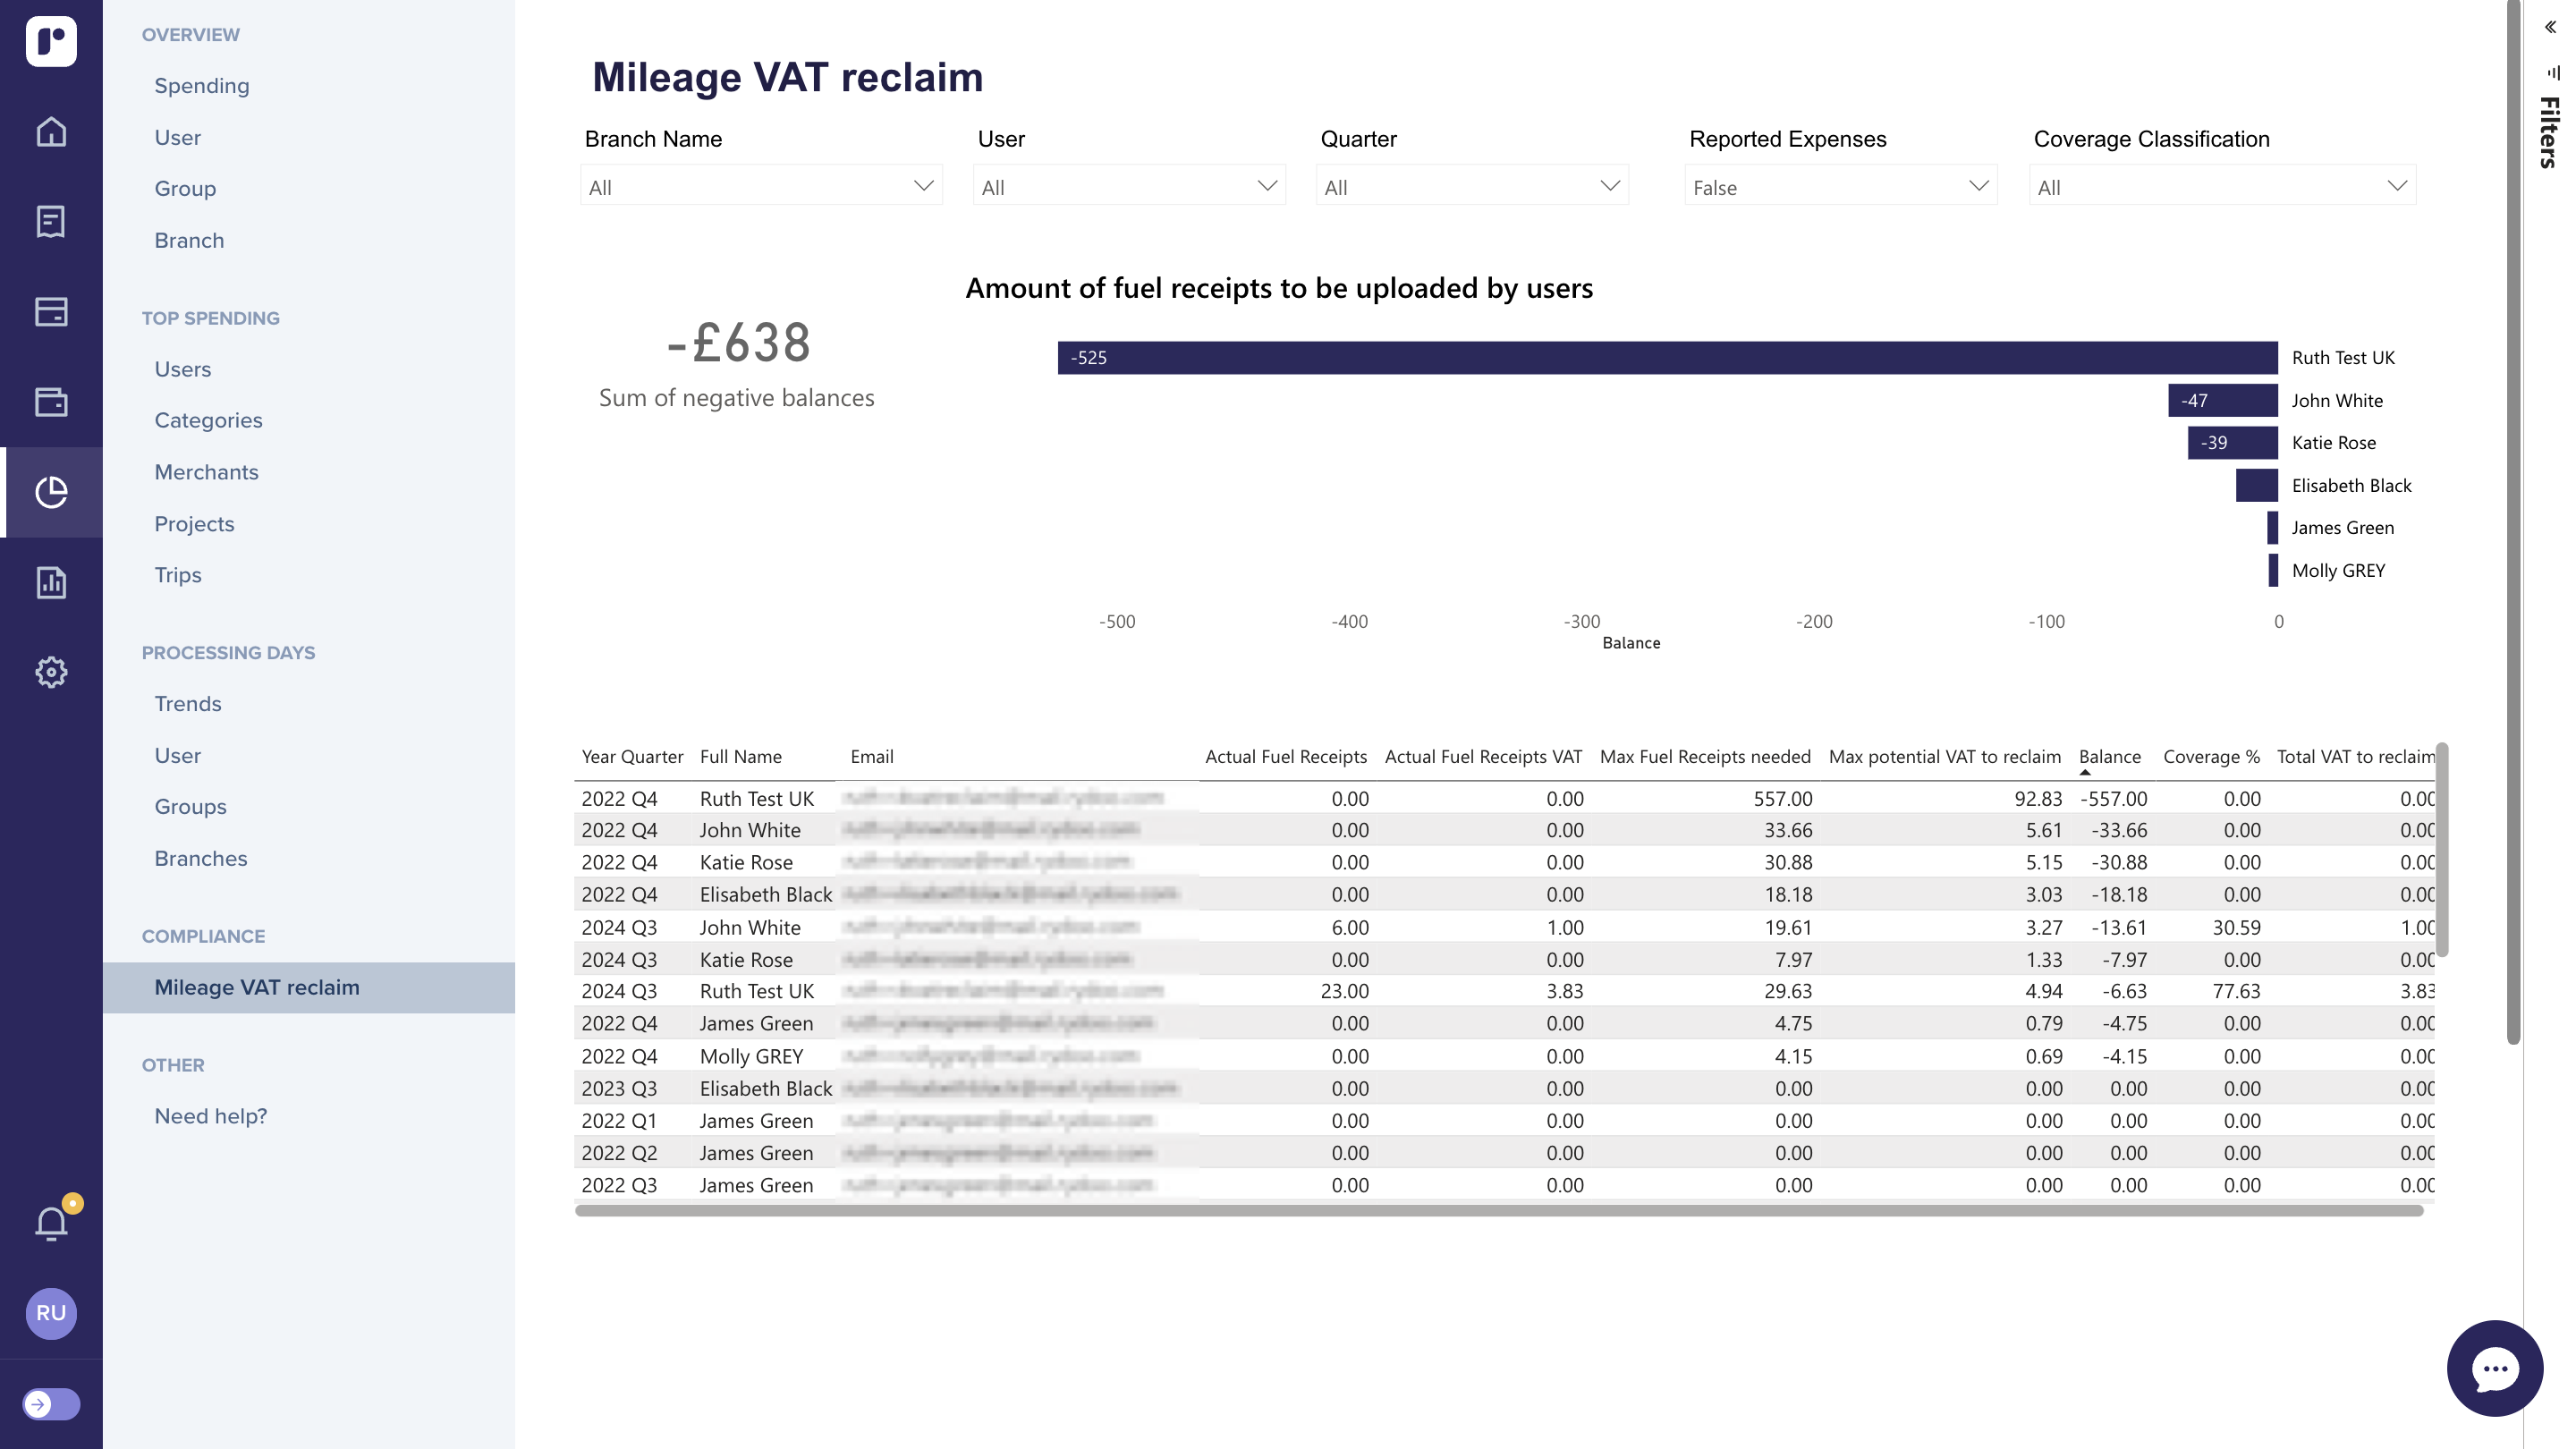
Task: Open the Quarter dropdown
Action: 1472,186
